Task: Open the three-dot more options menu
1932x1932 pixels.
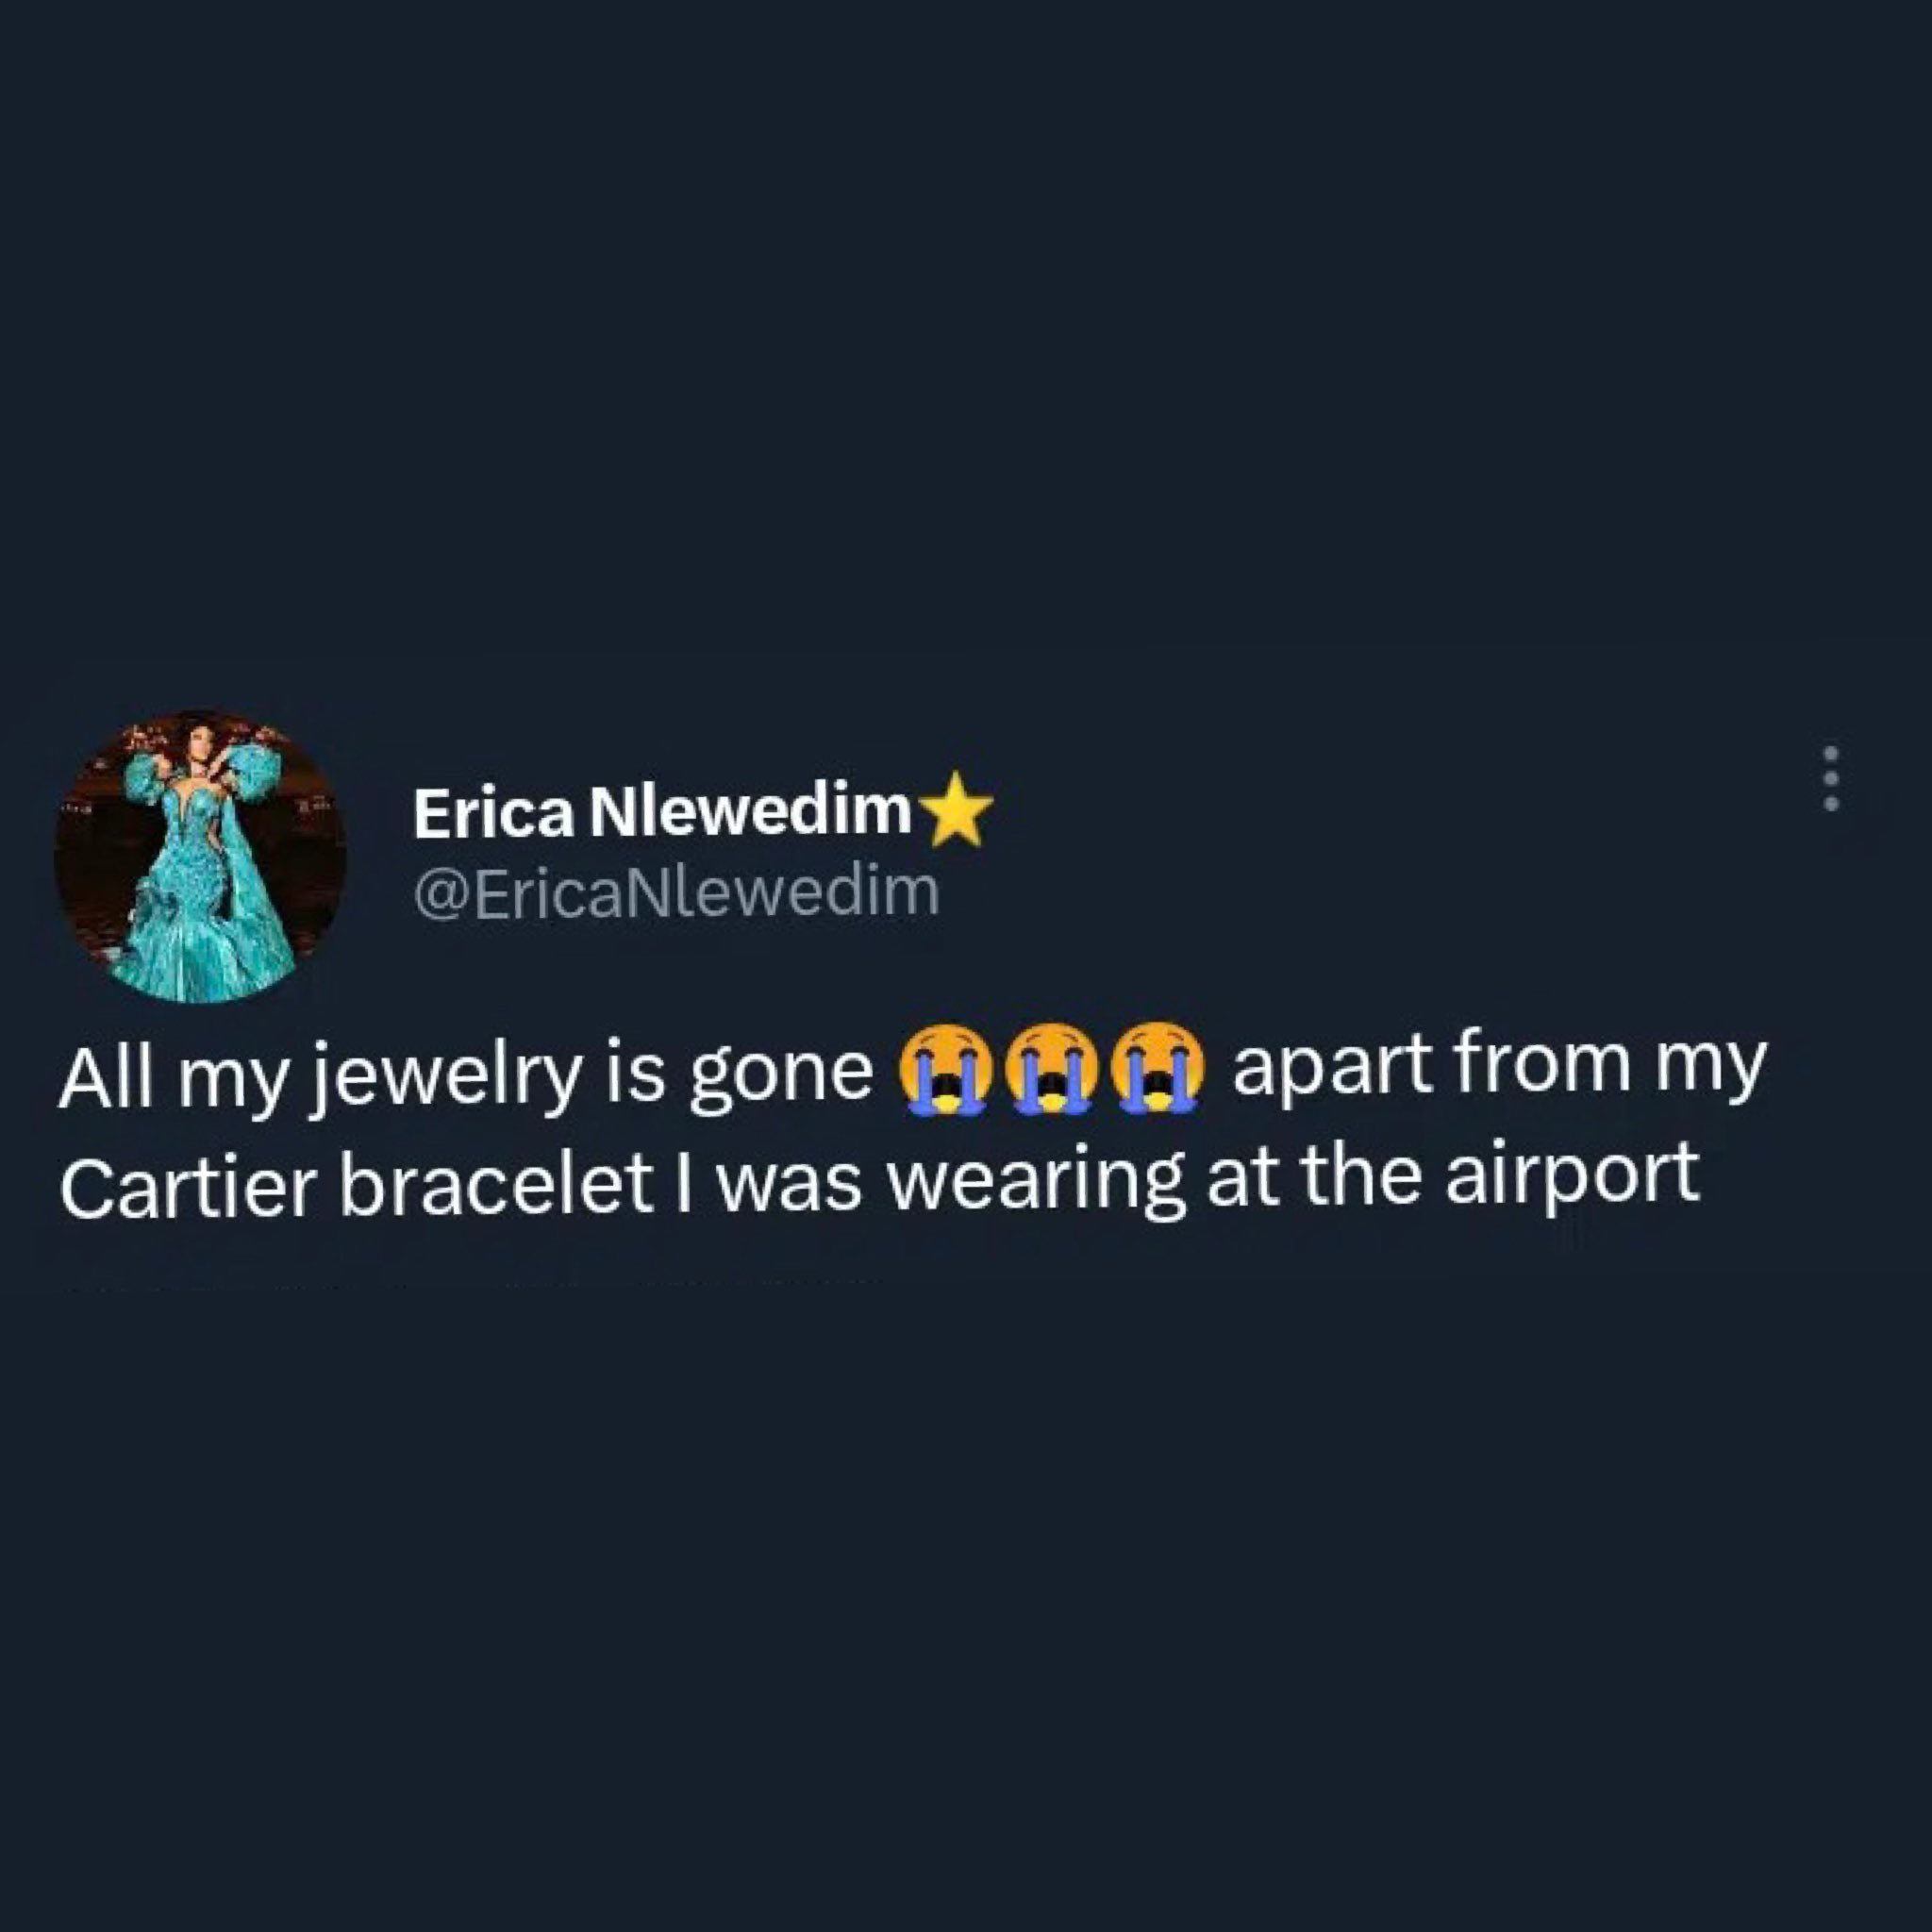Action: [1831, 778]
